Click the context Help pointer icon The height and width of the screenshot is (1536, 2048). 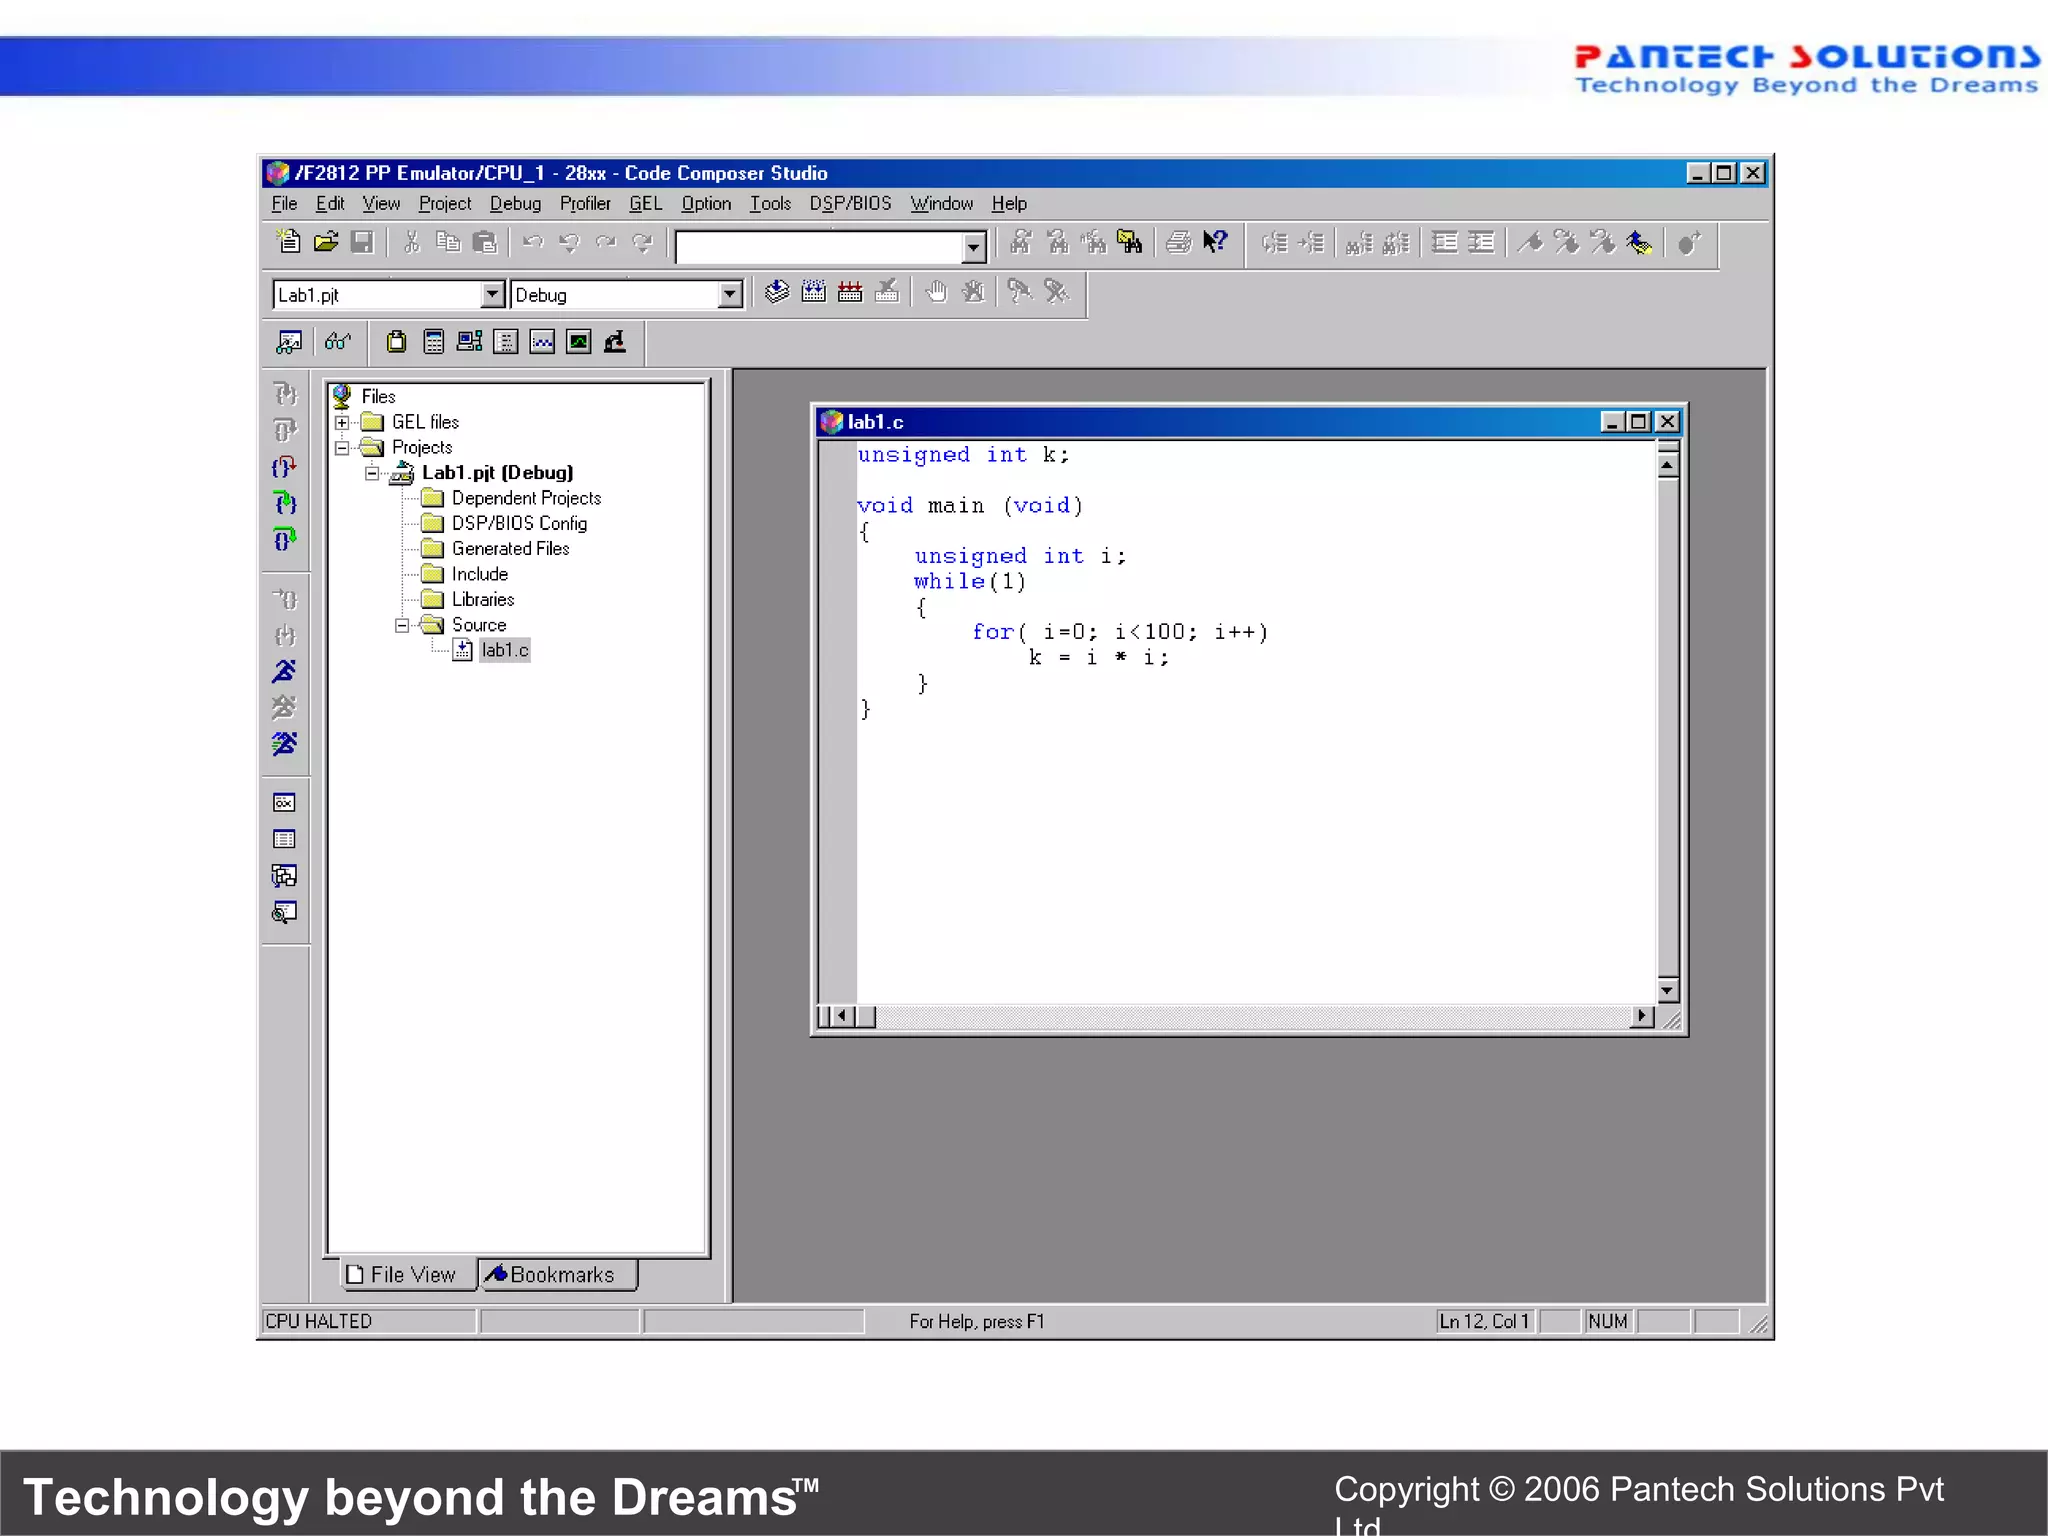1215,242
